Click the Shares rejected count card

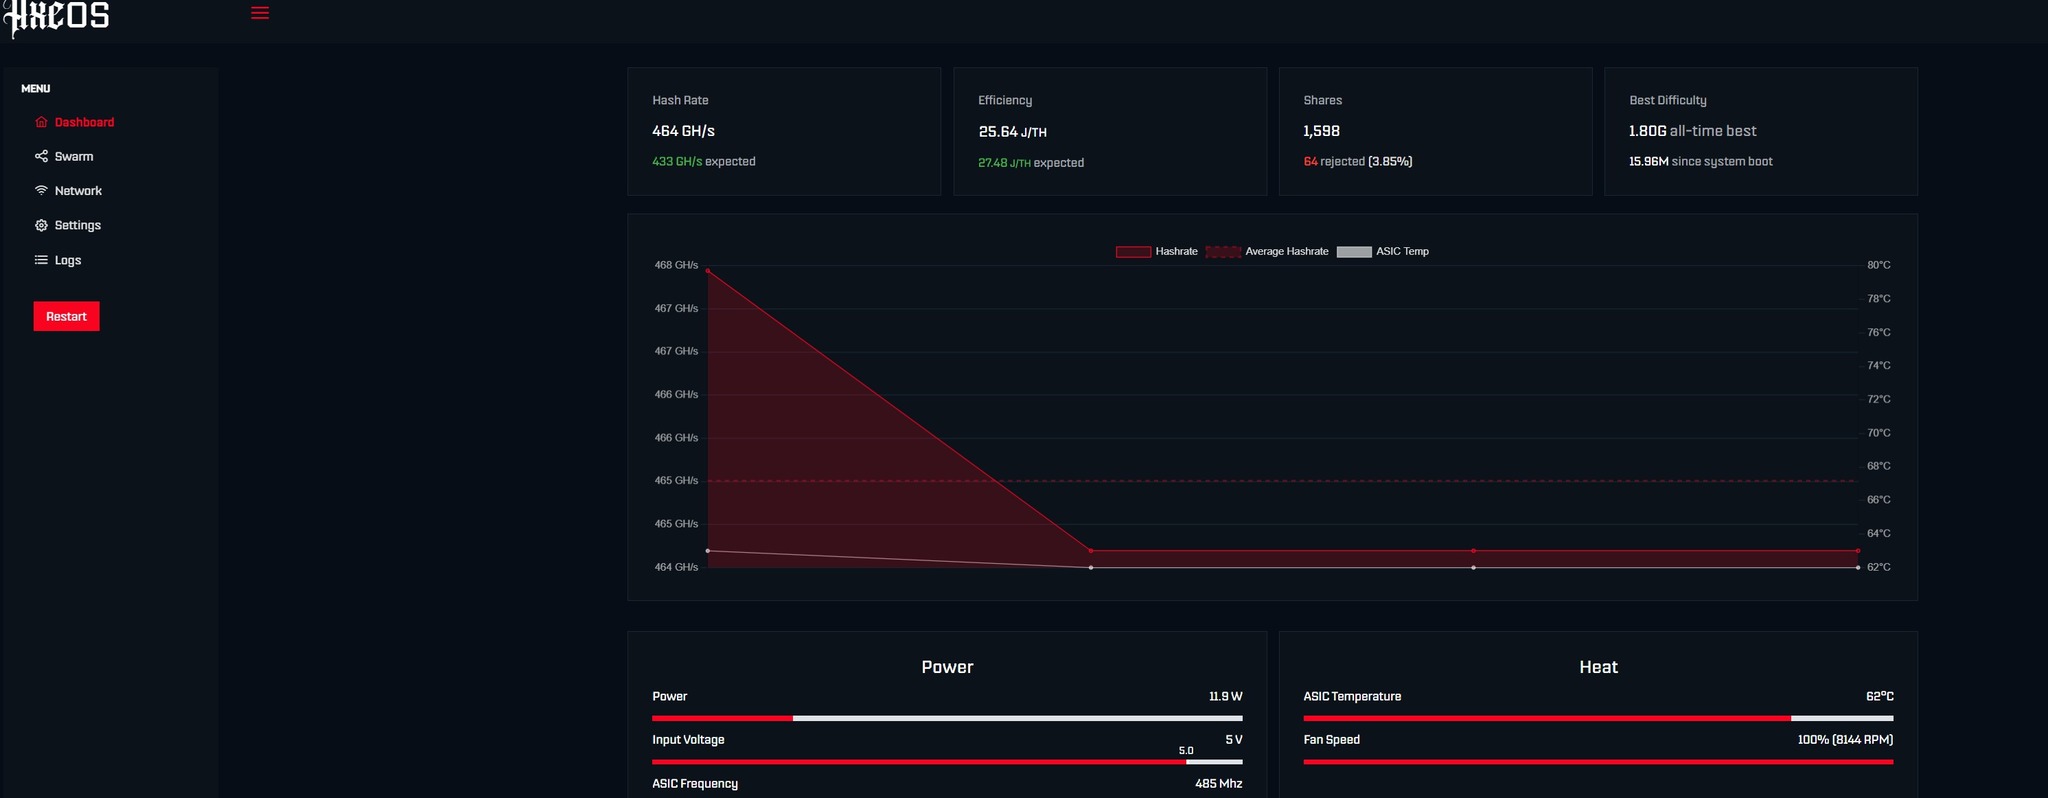tap(1435, 131)
